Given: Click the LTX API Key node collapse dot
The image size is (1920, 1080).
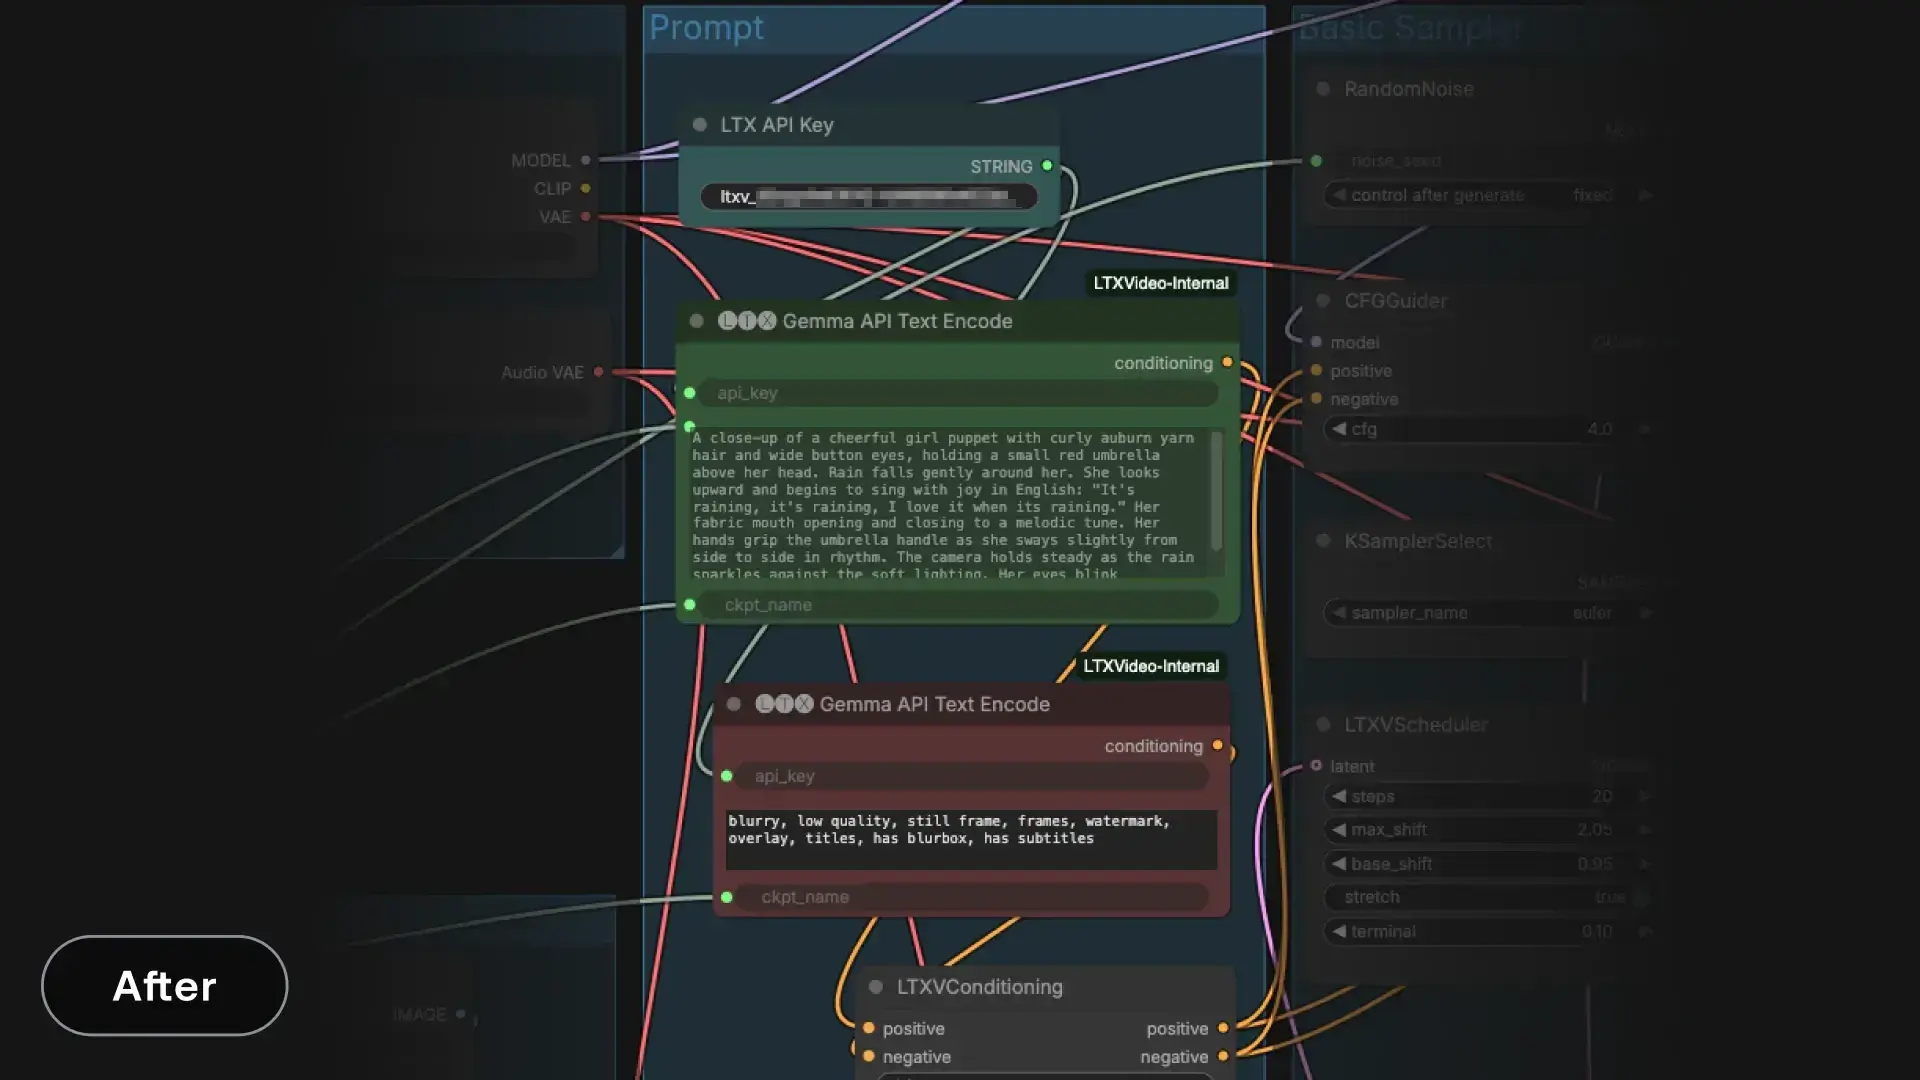Looking at the screenshot, I should pos(700,125).
